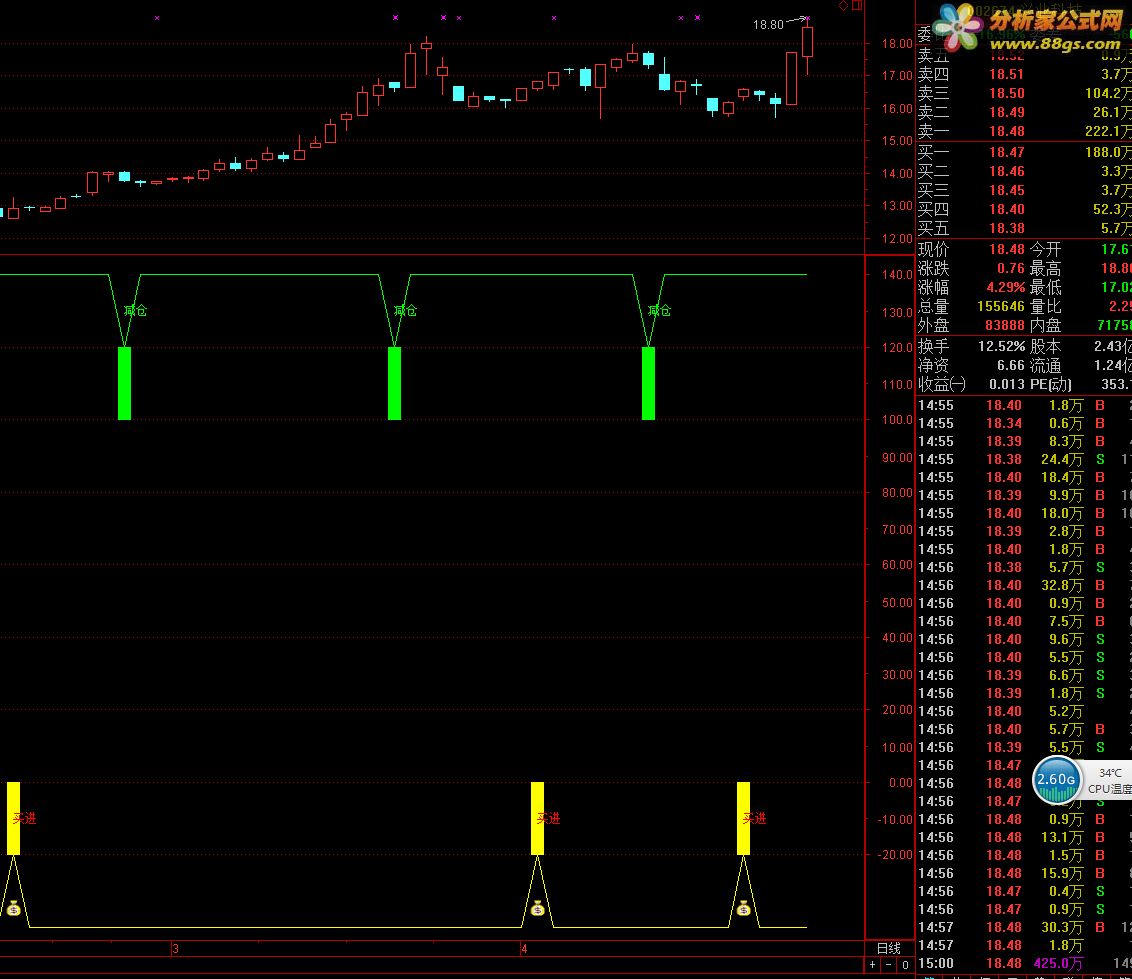Click the 14:55 tick row with 24.4万
This screenshot has width=1132, height=979.
point(1024,459)
